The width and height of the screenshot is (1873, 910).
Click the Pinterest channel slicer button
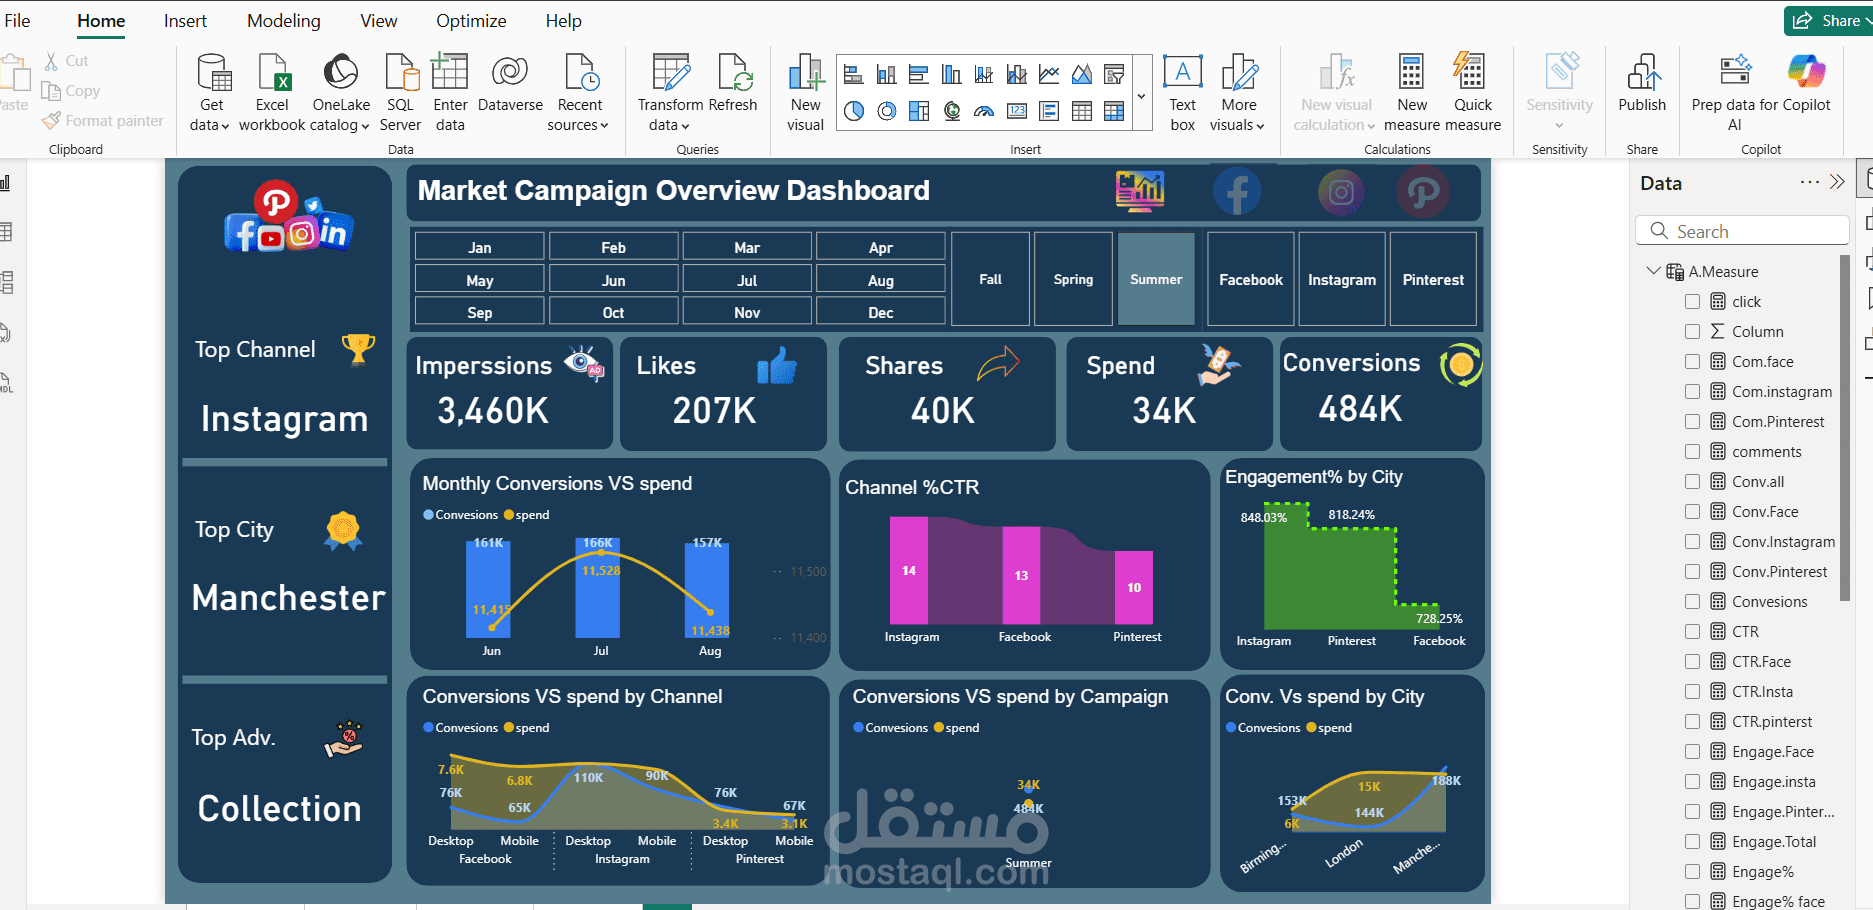point(1433,279)
